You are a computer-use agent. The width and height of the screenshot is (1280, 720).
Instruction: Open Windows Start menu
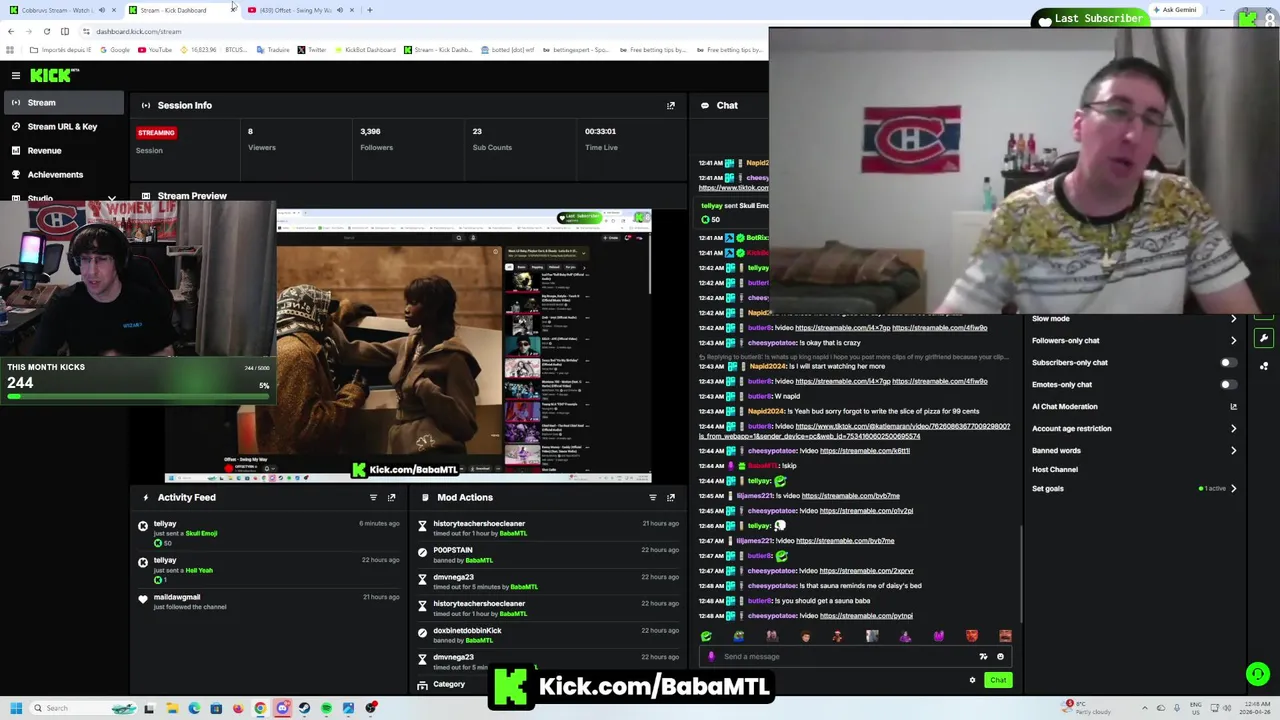[x=15, y=708]
